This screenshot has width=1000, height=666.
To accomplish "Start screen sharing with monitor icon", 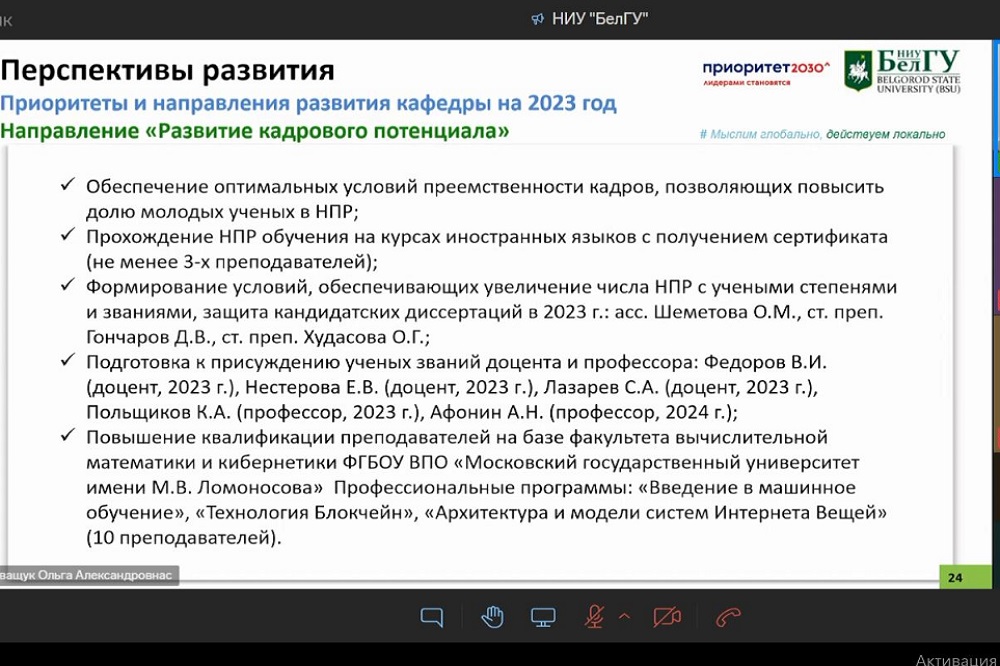I will pyautogui.click(x=543, y=617).
